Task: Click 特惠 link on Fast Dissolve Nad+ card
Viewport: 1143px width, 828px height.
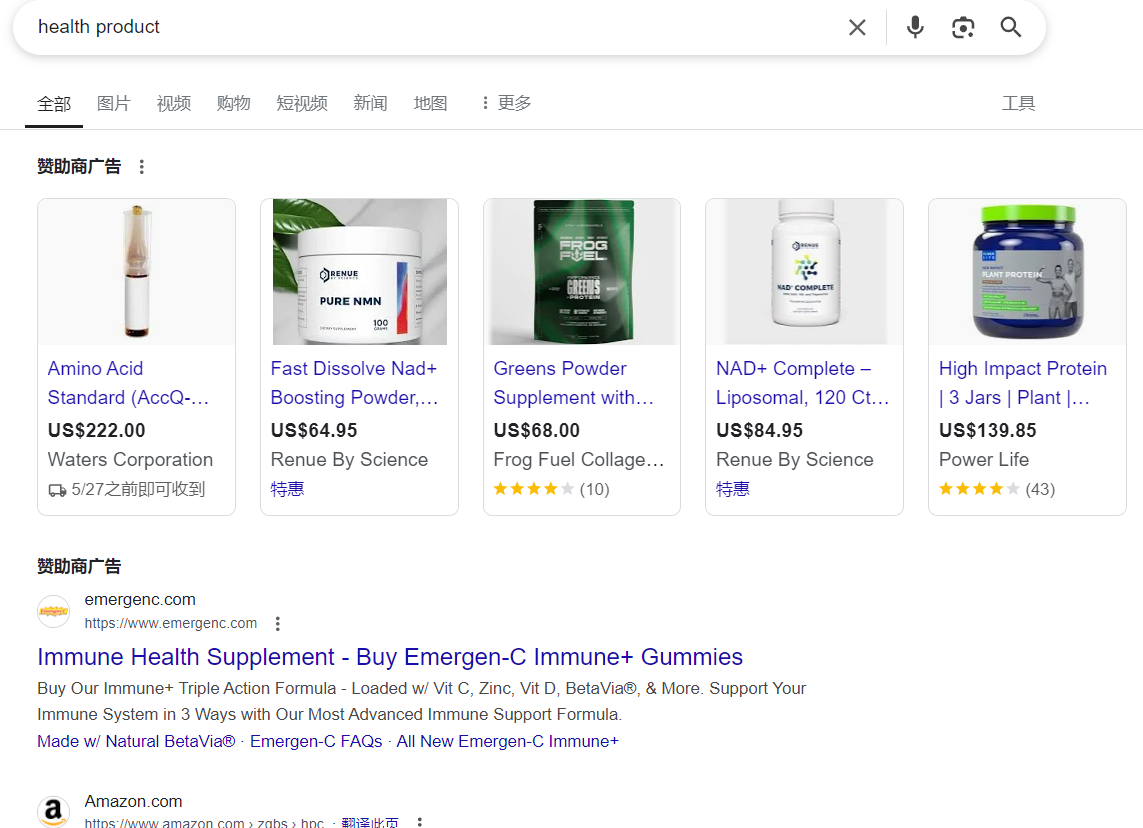Action: (x=287, y=489)
